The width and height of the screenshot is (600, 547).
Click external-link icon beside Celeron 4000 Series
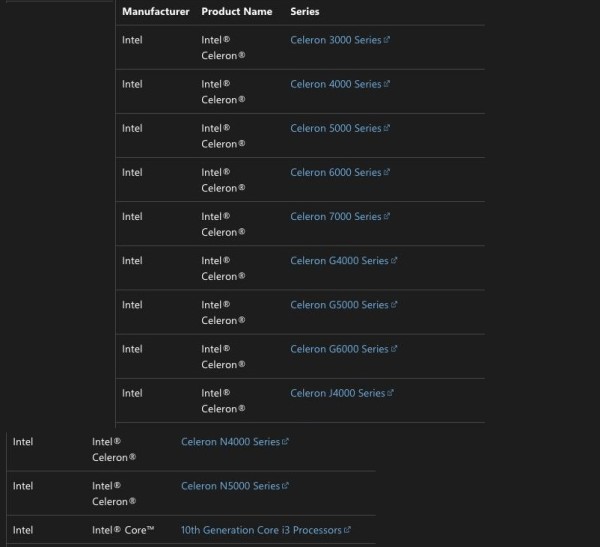386,83
